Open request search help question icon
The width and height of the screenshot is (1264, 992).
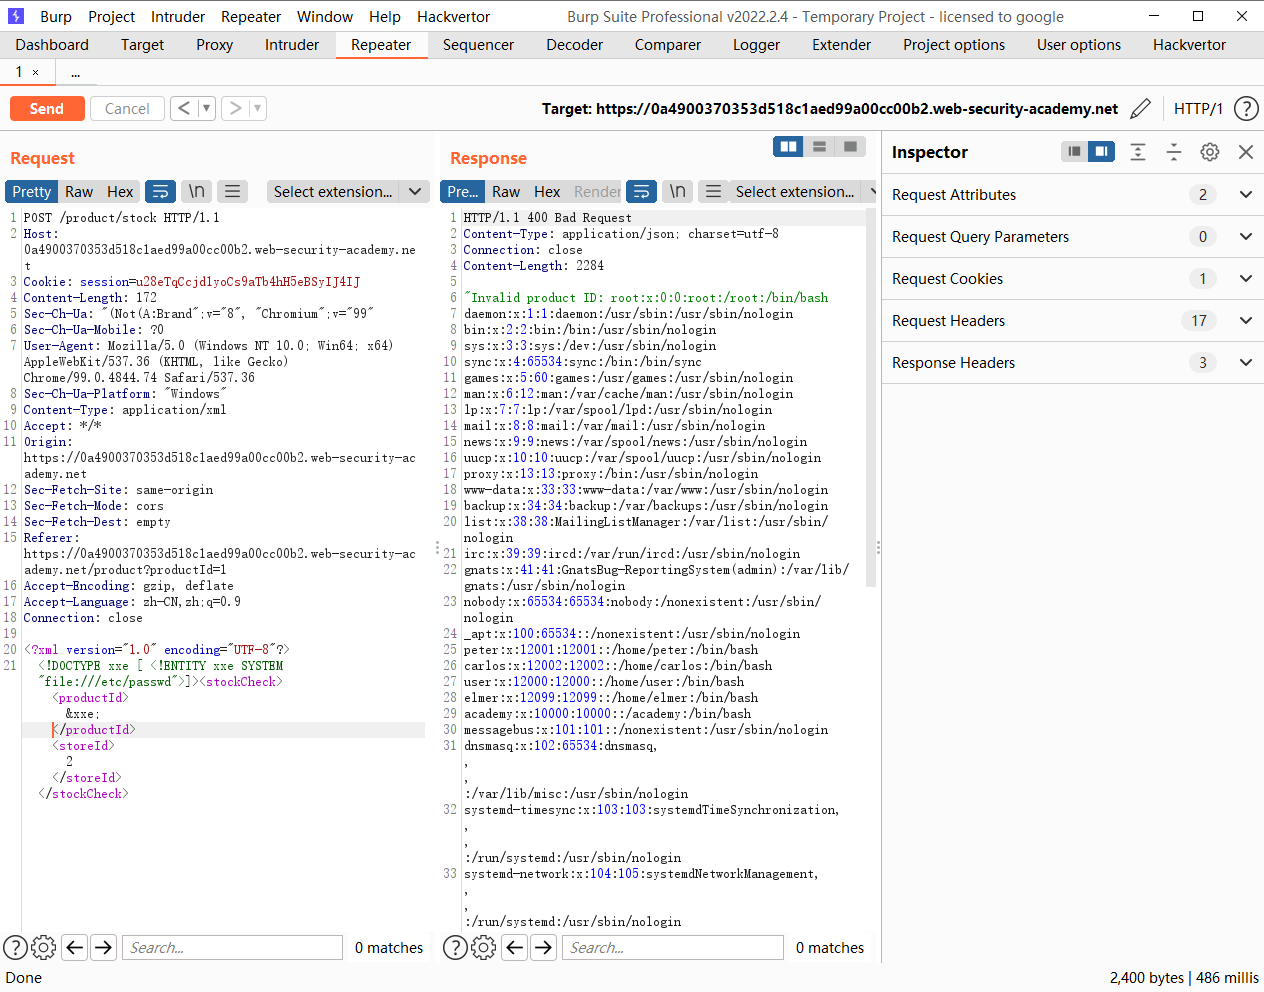[x=15, y=947]
